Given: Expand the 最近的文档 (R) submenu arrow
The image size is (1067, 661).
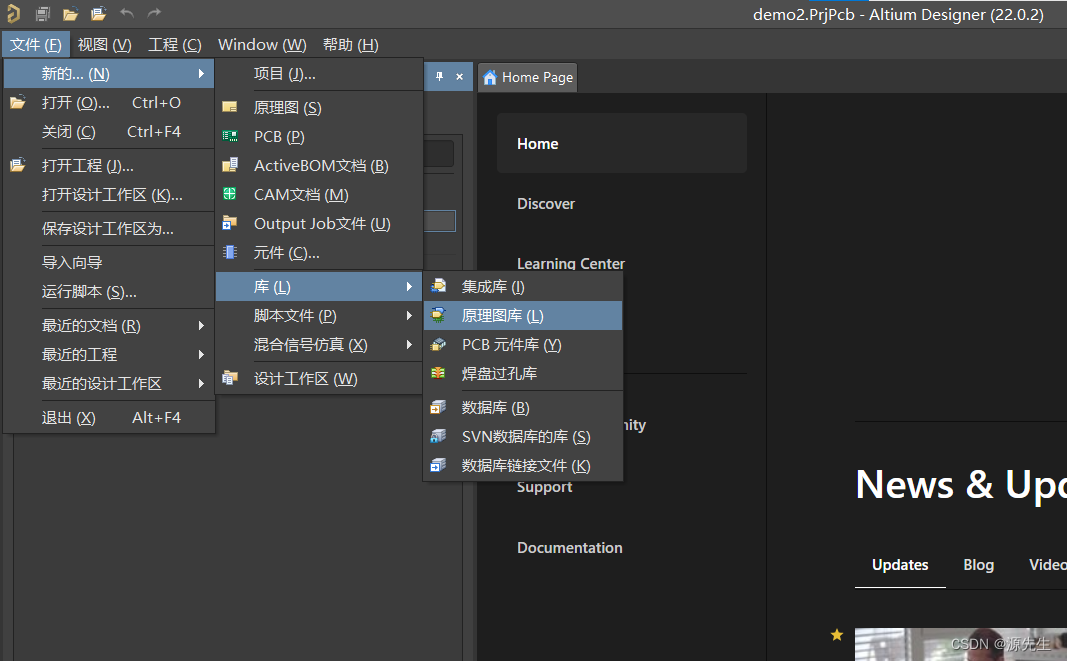Looking at the screenshot, I should [x=201, y=325].
